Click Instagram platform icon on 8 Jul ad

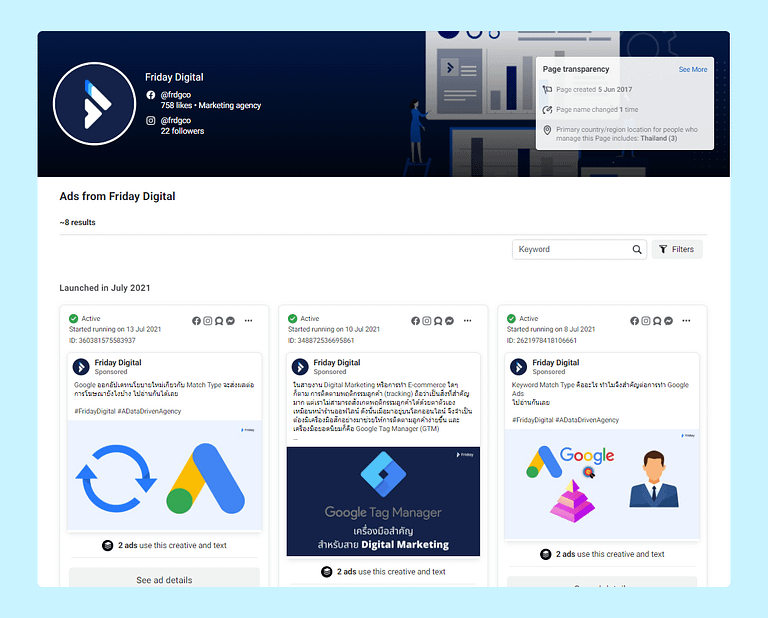646,321
